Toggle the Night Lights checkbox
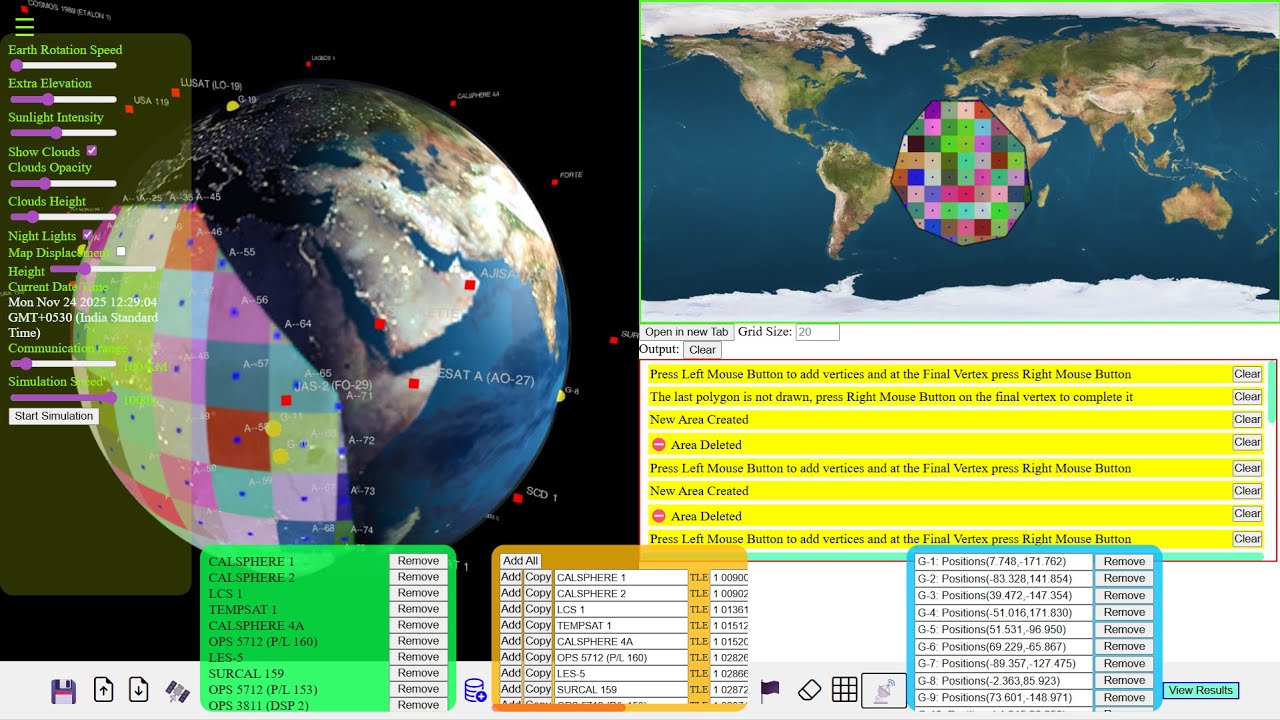Screen dimensions: 1280x720 [87, 235]
